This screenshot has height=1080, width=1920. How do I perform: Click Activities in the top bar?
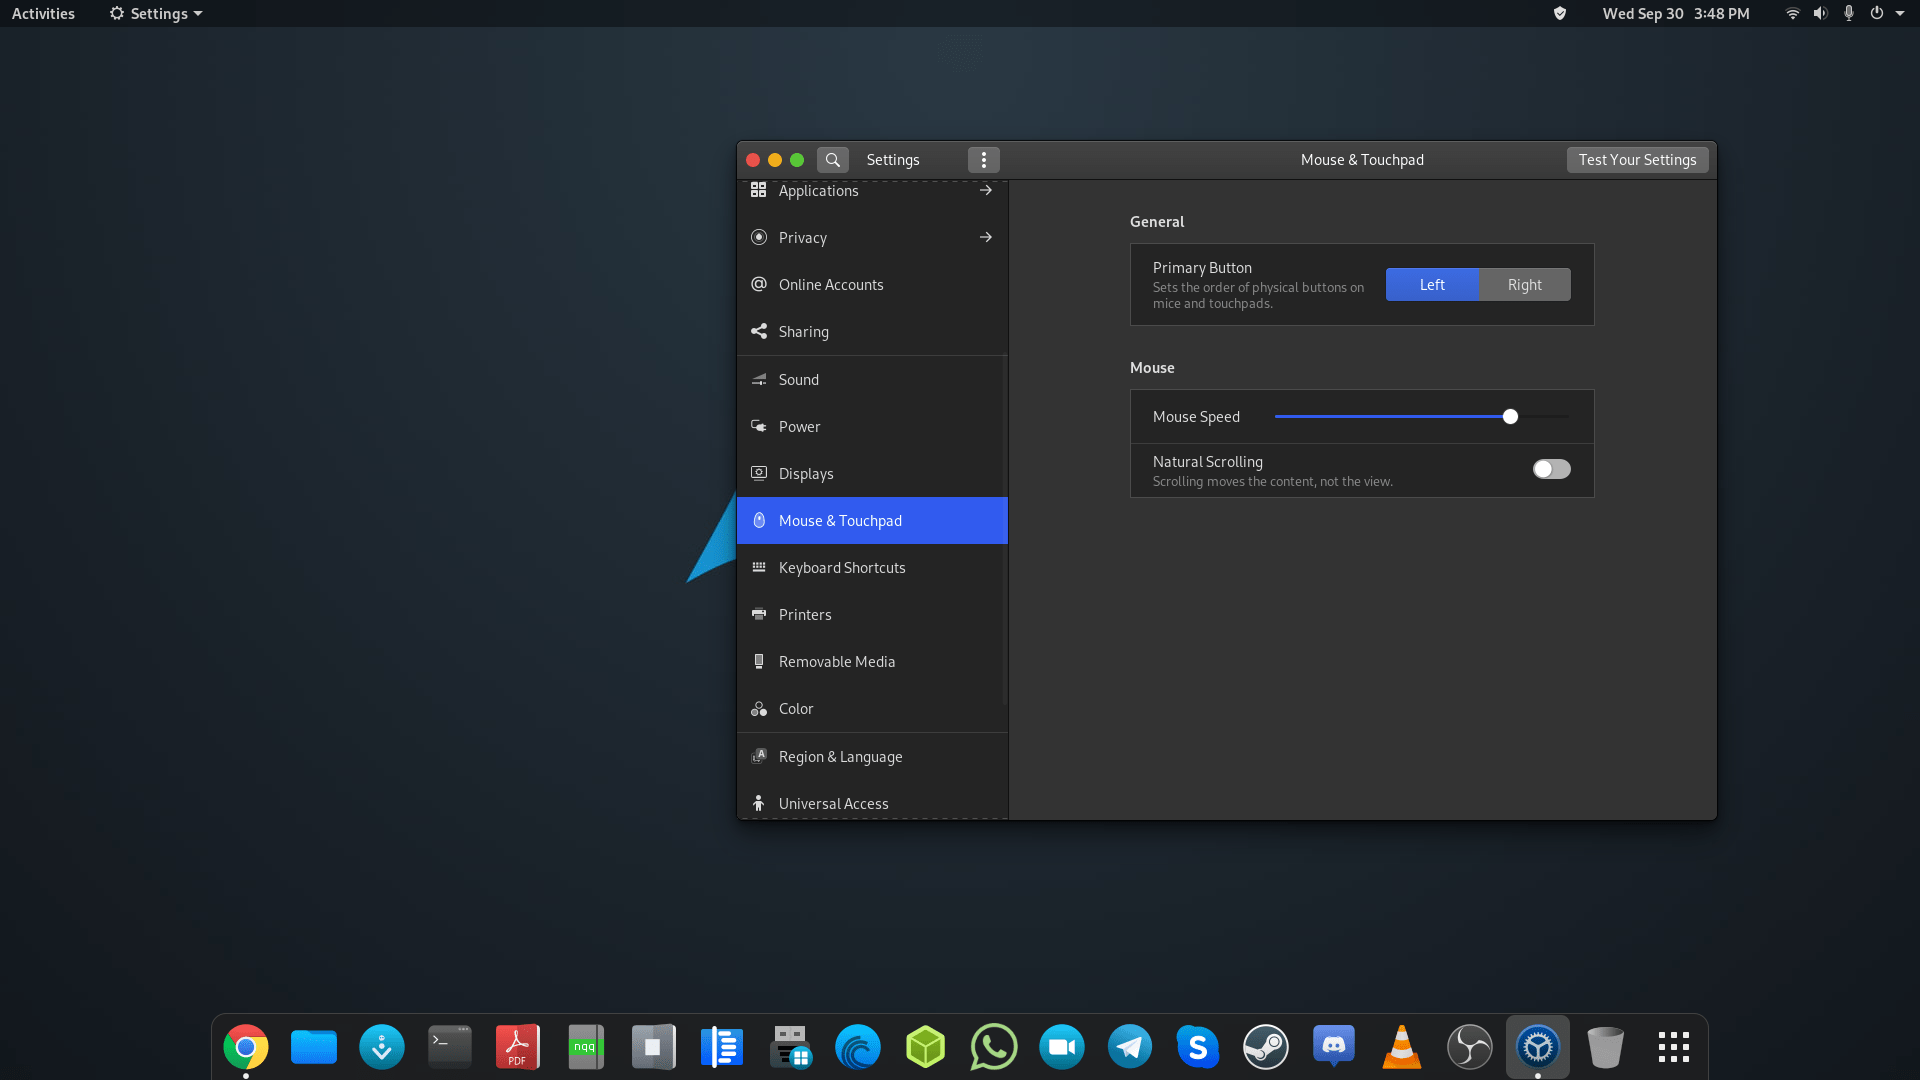(43, 14)
